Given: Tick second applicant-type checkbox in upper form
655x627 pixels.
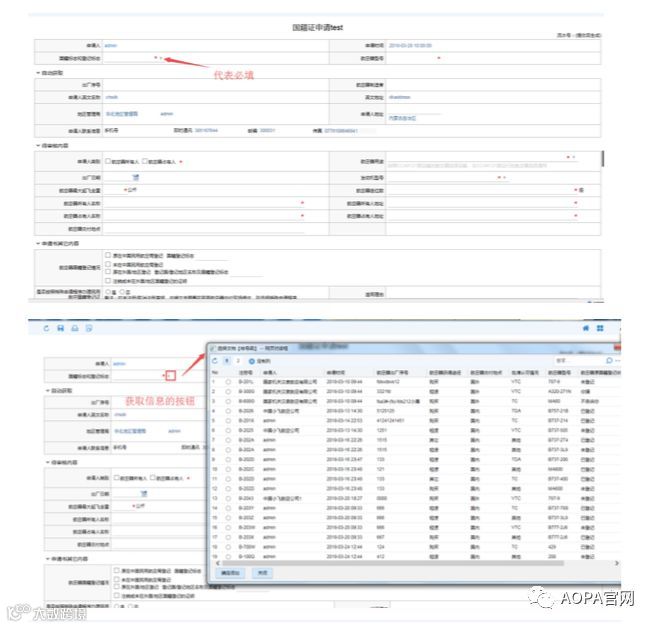Looking at the screenshot, I should pos(145,161).
